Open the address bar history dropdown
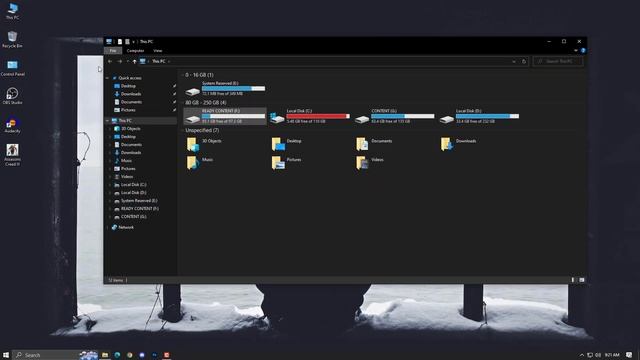 (x=514, y=61)
